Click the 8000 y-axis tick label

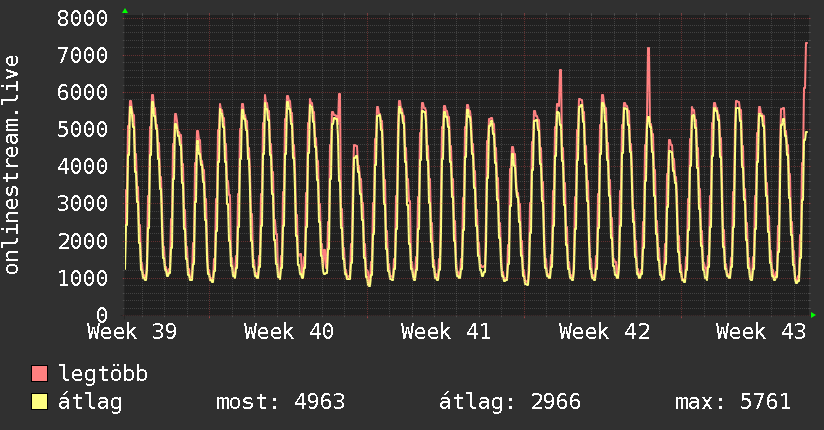click(83, 18)
